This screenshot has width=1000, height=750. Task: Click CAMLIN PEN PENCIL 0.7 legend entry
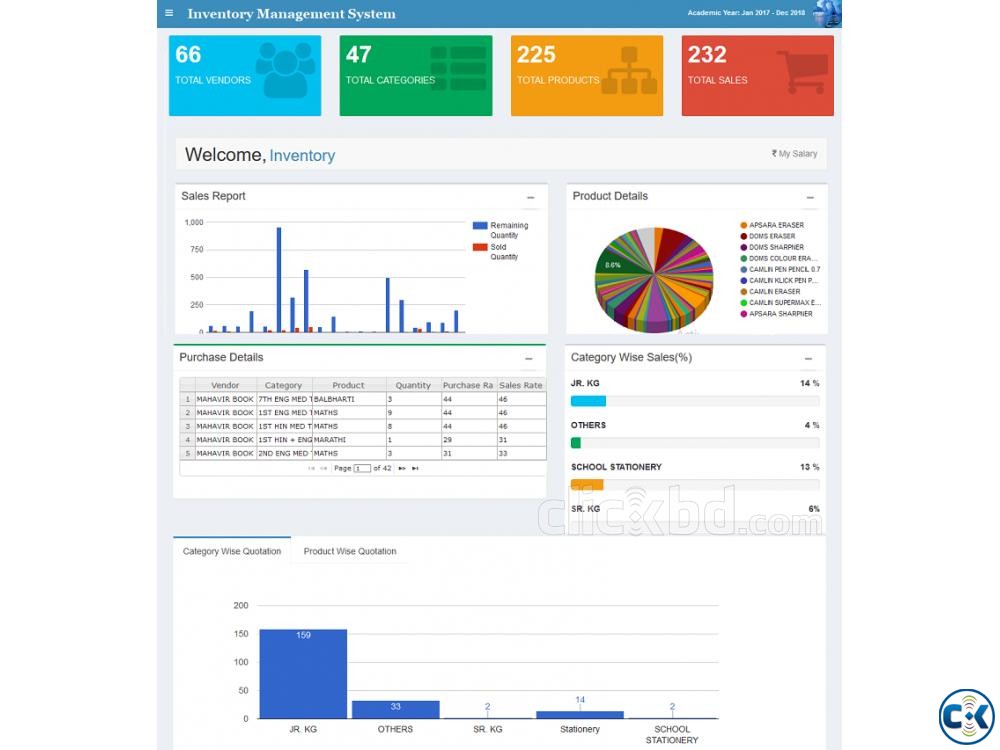click(x=781, y=269)
